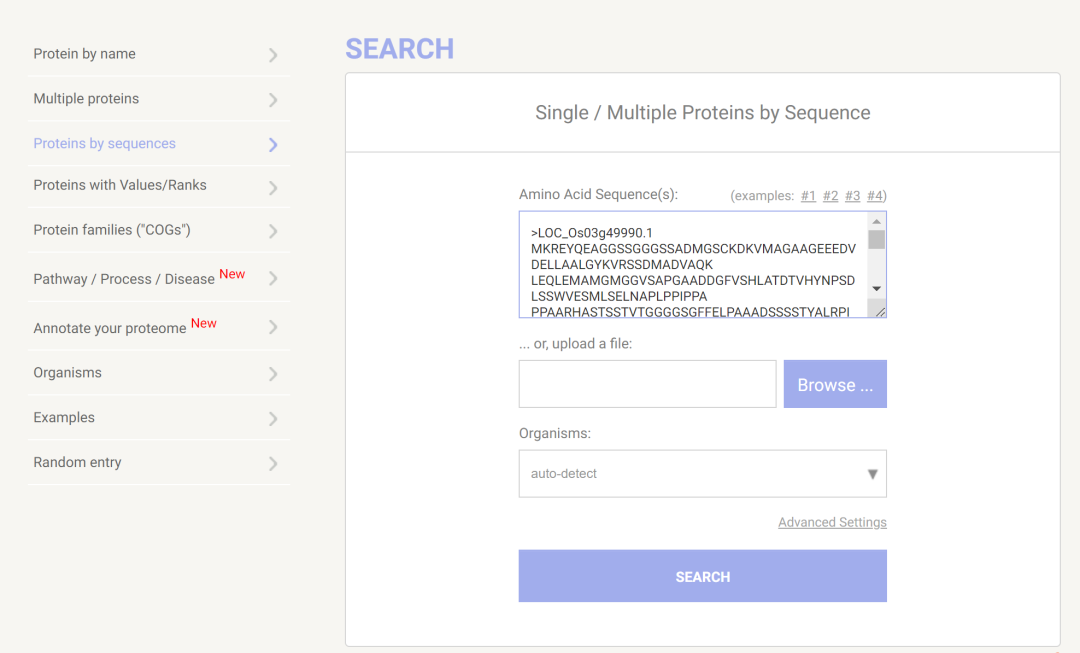The height and width of the screenshot is (653, 1080).
Task: Click the scroll down arrow in sequence box
Action: point(876,289)
